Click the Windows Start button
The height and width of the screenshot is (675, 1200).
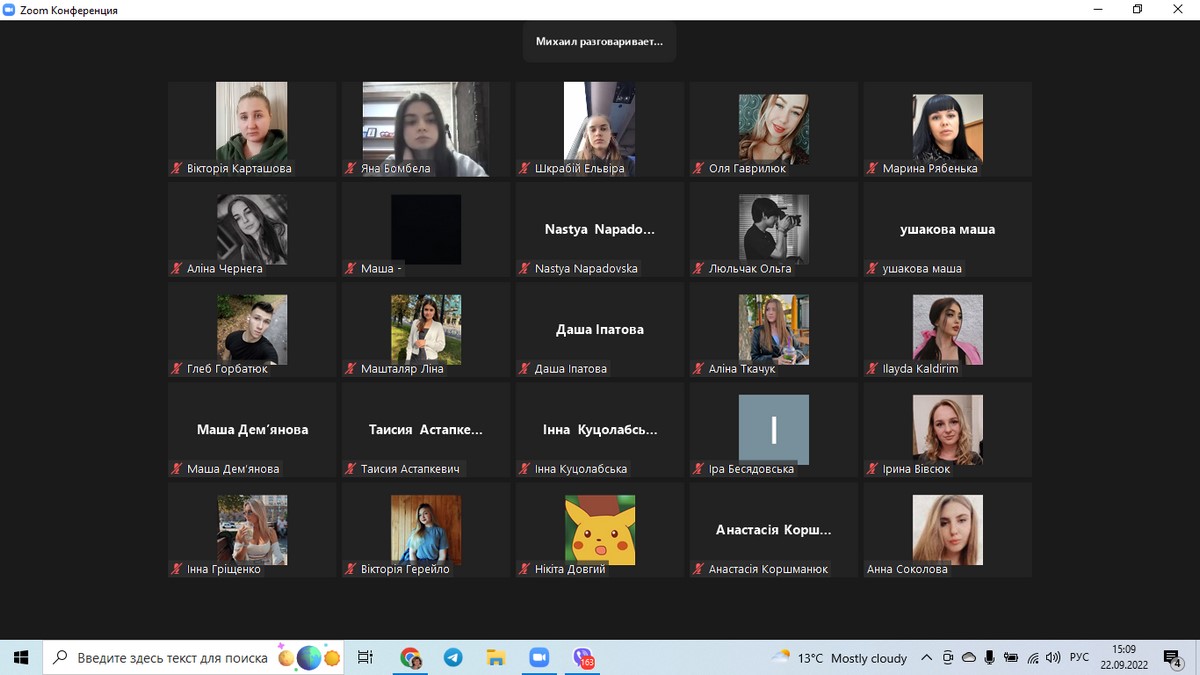21,657
